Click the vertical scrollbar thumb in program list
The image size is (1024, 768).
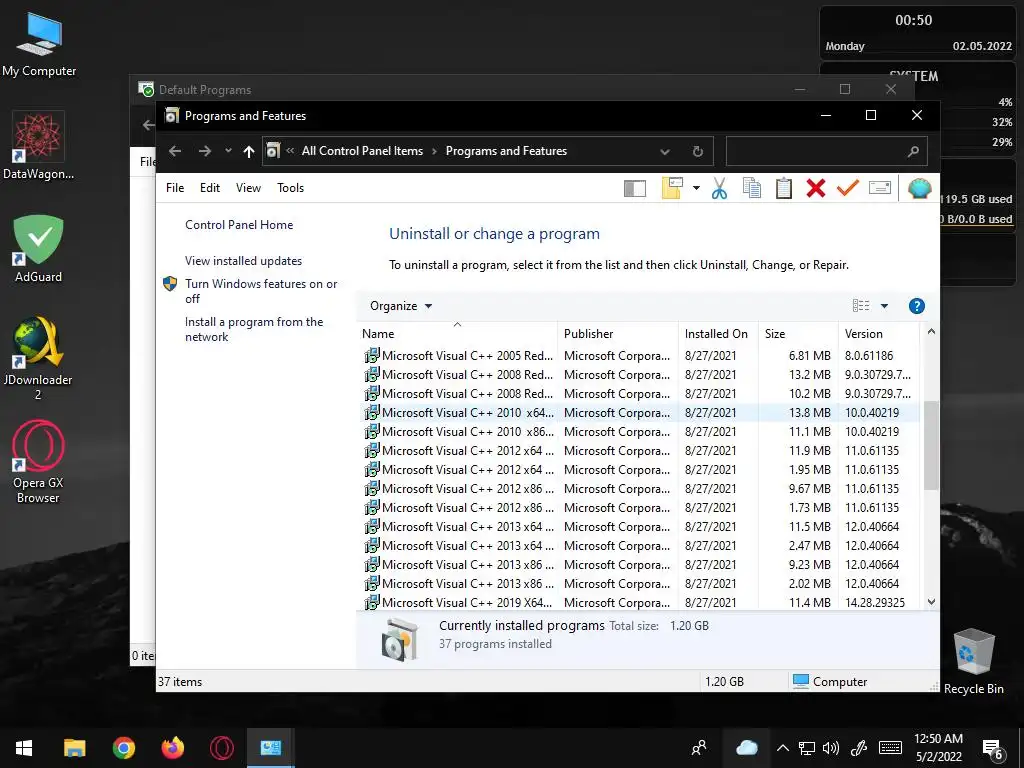[931, 445]
